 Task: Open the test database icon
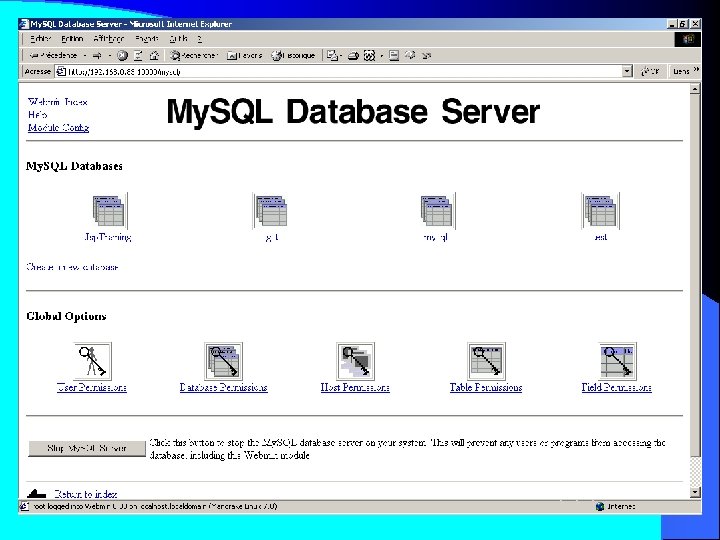[x=601, y=211]
